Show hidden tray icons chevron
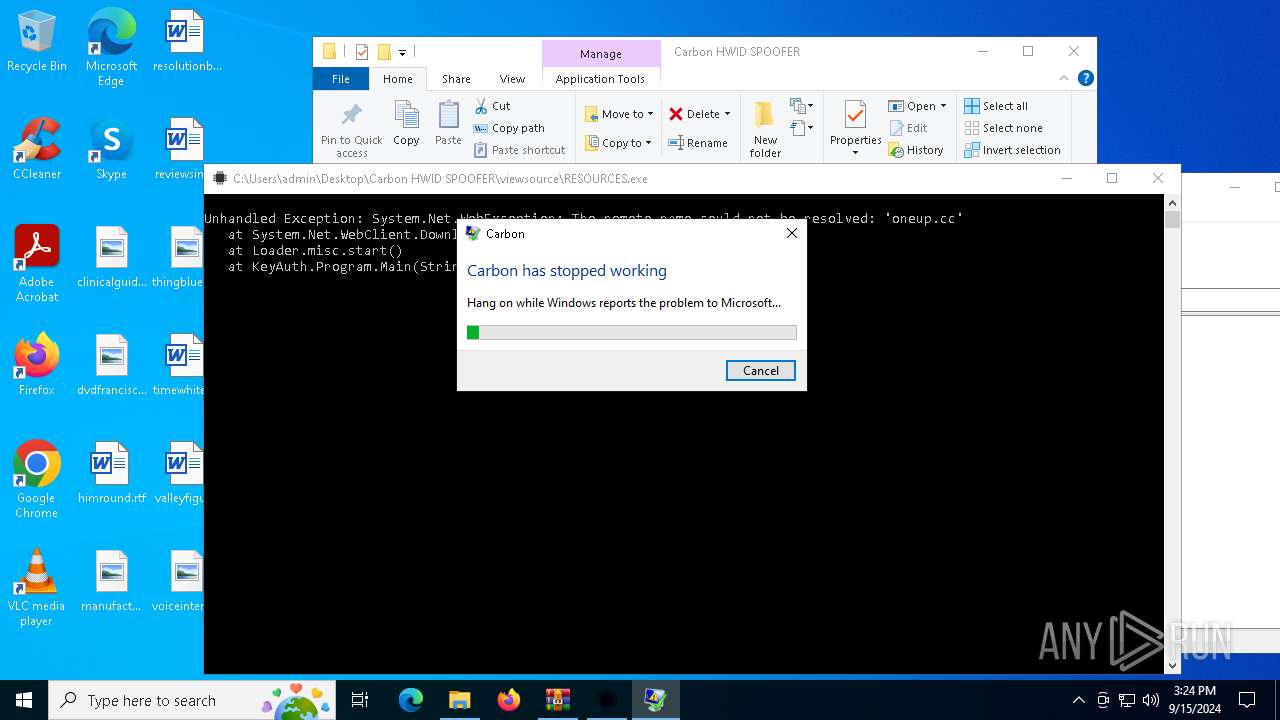The height and width of the screenshot is (720, 1280). pos(1078,700)
